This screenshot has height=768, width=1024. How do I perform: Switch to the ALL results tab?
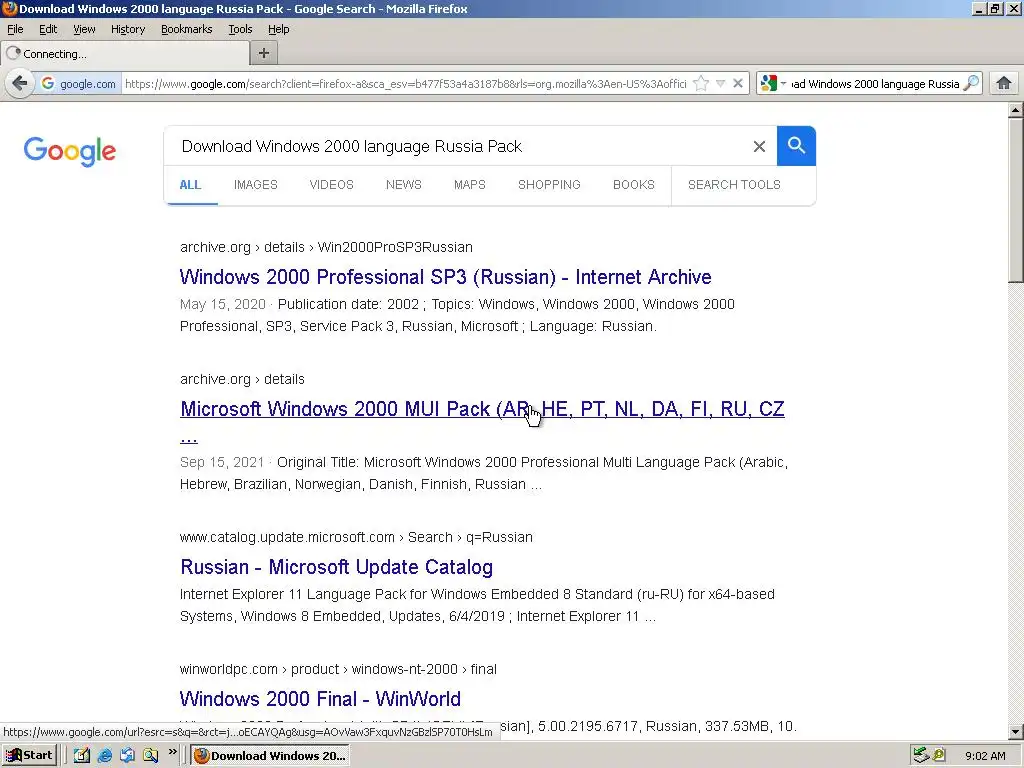tap(190, 185)
